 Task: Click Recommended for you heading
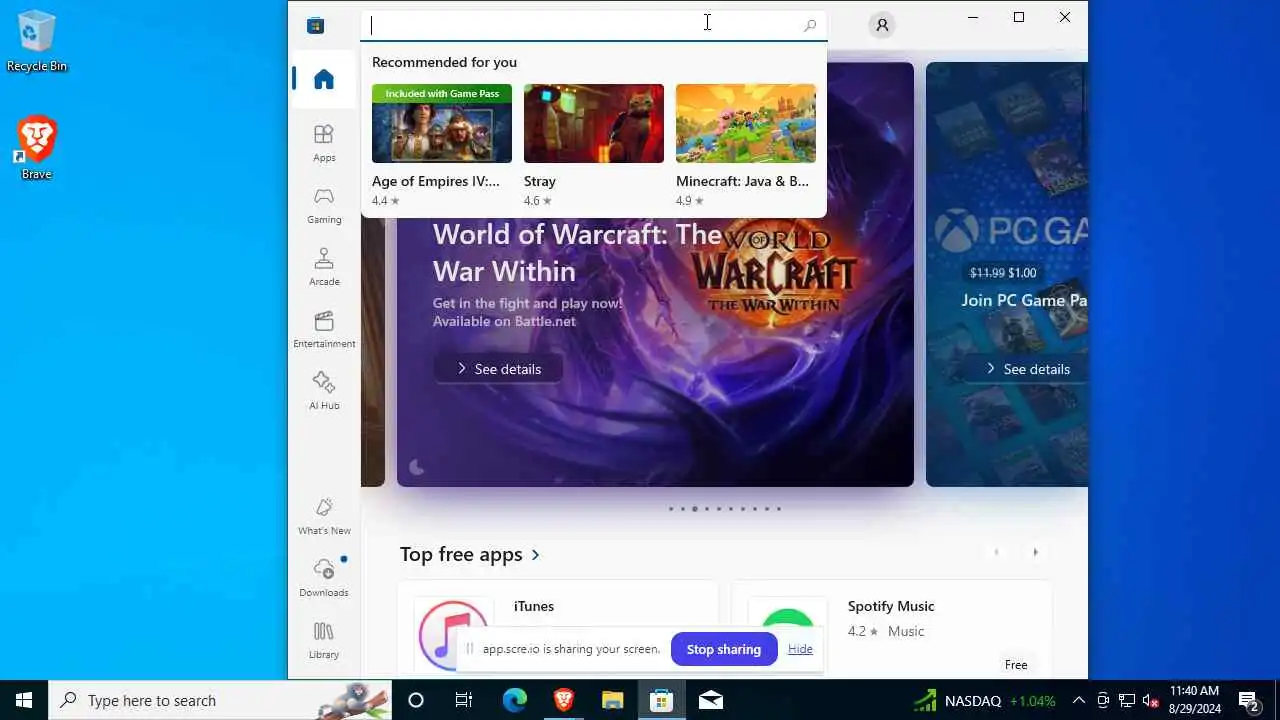pos(444,62)
